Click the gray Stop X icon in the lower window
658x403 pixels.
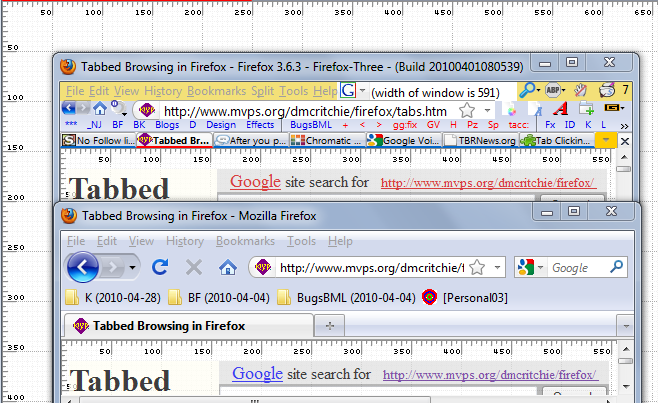(x=193, y=267)
